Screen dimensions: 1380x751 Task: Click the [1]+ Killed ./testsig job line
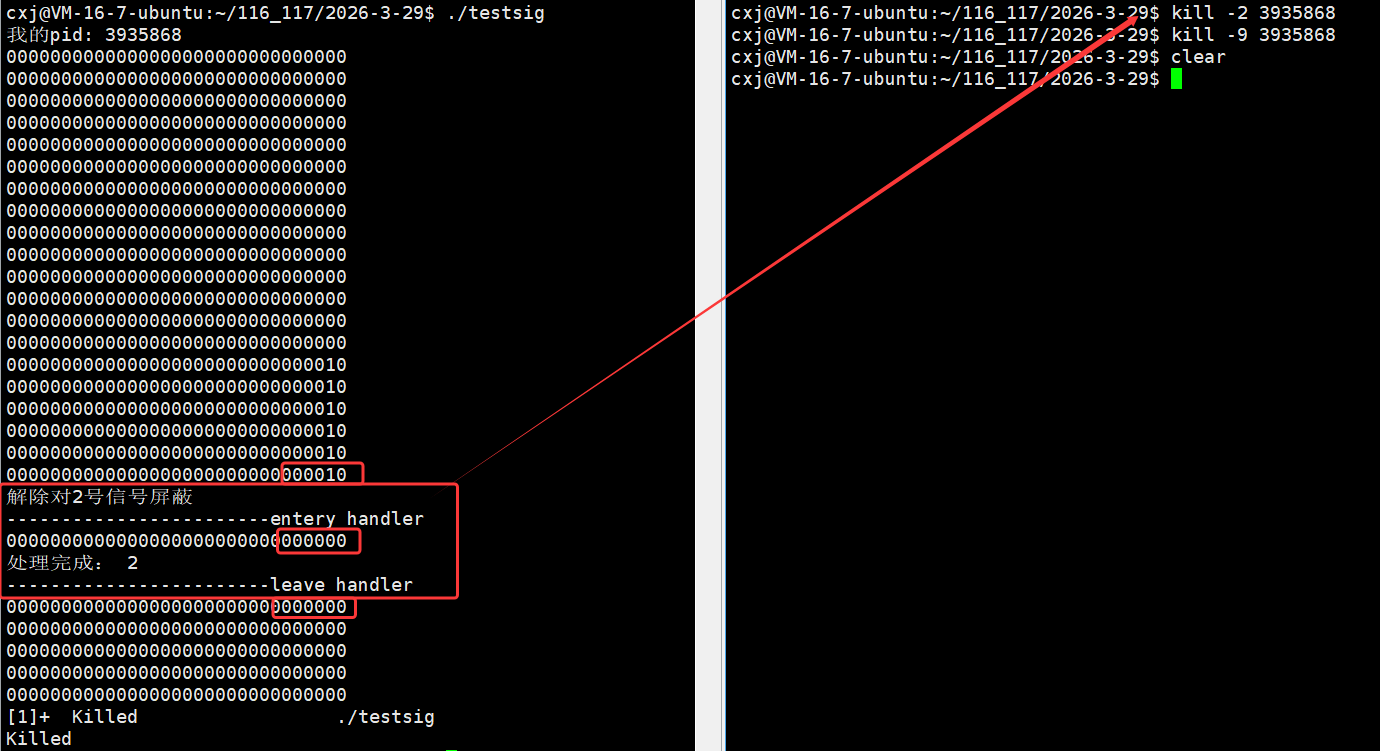(220, 717)
